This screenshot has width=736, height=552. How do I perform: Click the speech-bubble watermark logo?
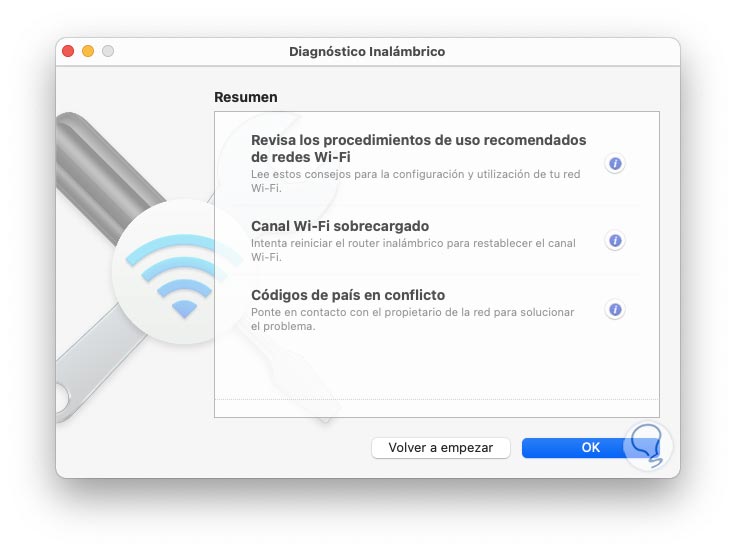648,446
